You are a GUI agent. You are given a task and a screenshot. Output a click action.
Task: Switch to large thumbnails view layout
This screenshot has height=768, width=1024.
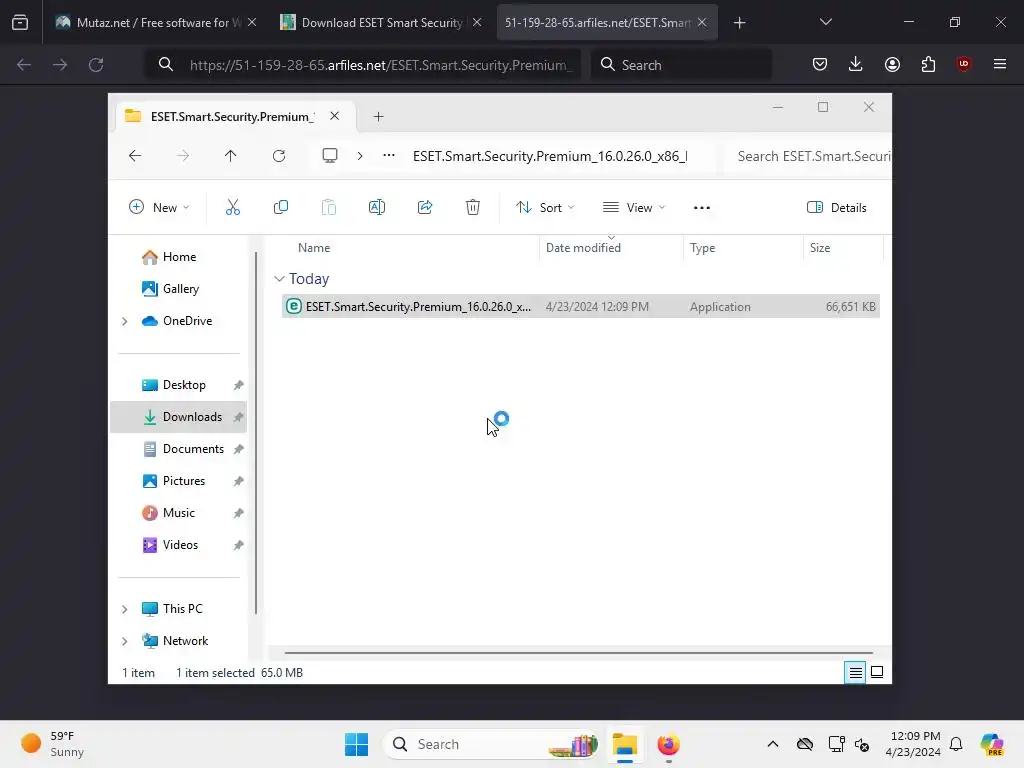pos(877,672)
